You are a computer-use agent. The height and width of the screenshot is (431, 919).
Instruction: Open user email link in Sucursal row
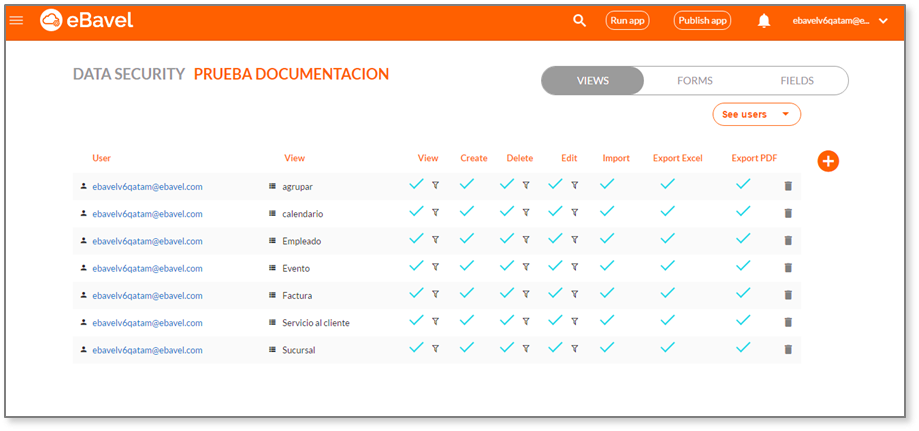147,350
